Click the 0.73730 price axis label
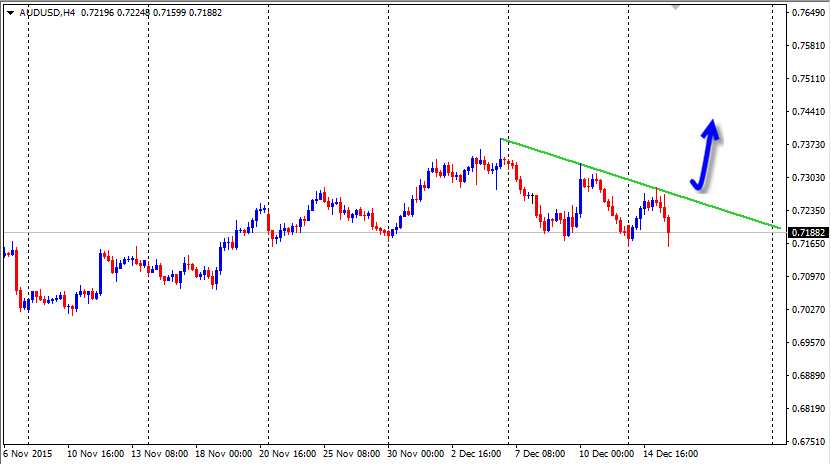This screenshot has height=464, width=831. pos(808,145)
